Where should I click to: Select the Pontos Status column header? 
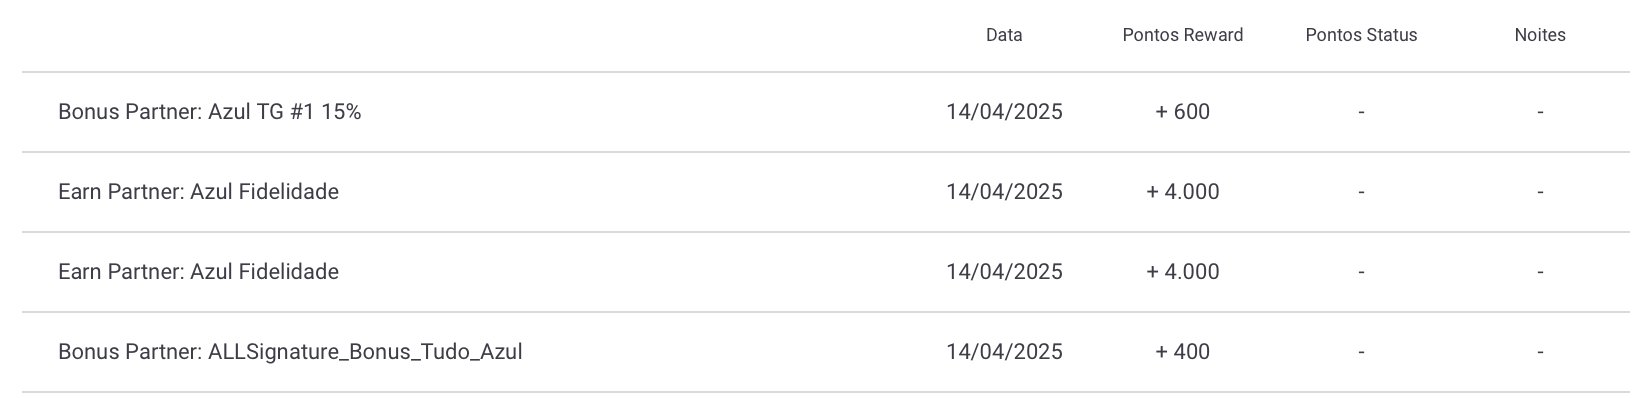coord(1361,35)
